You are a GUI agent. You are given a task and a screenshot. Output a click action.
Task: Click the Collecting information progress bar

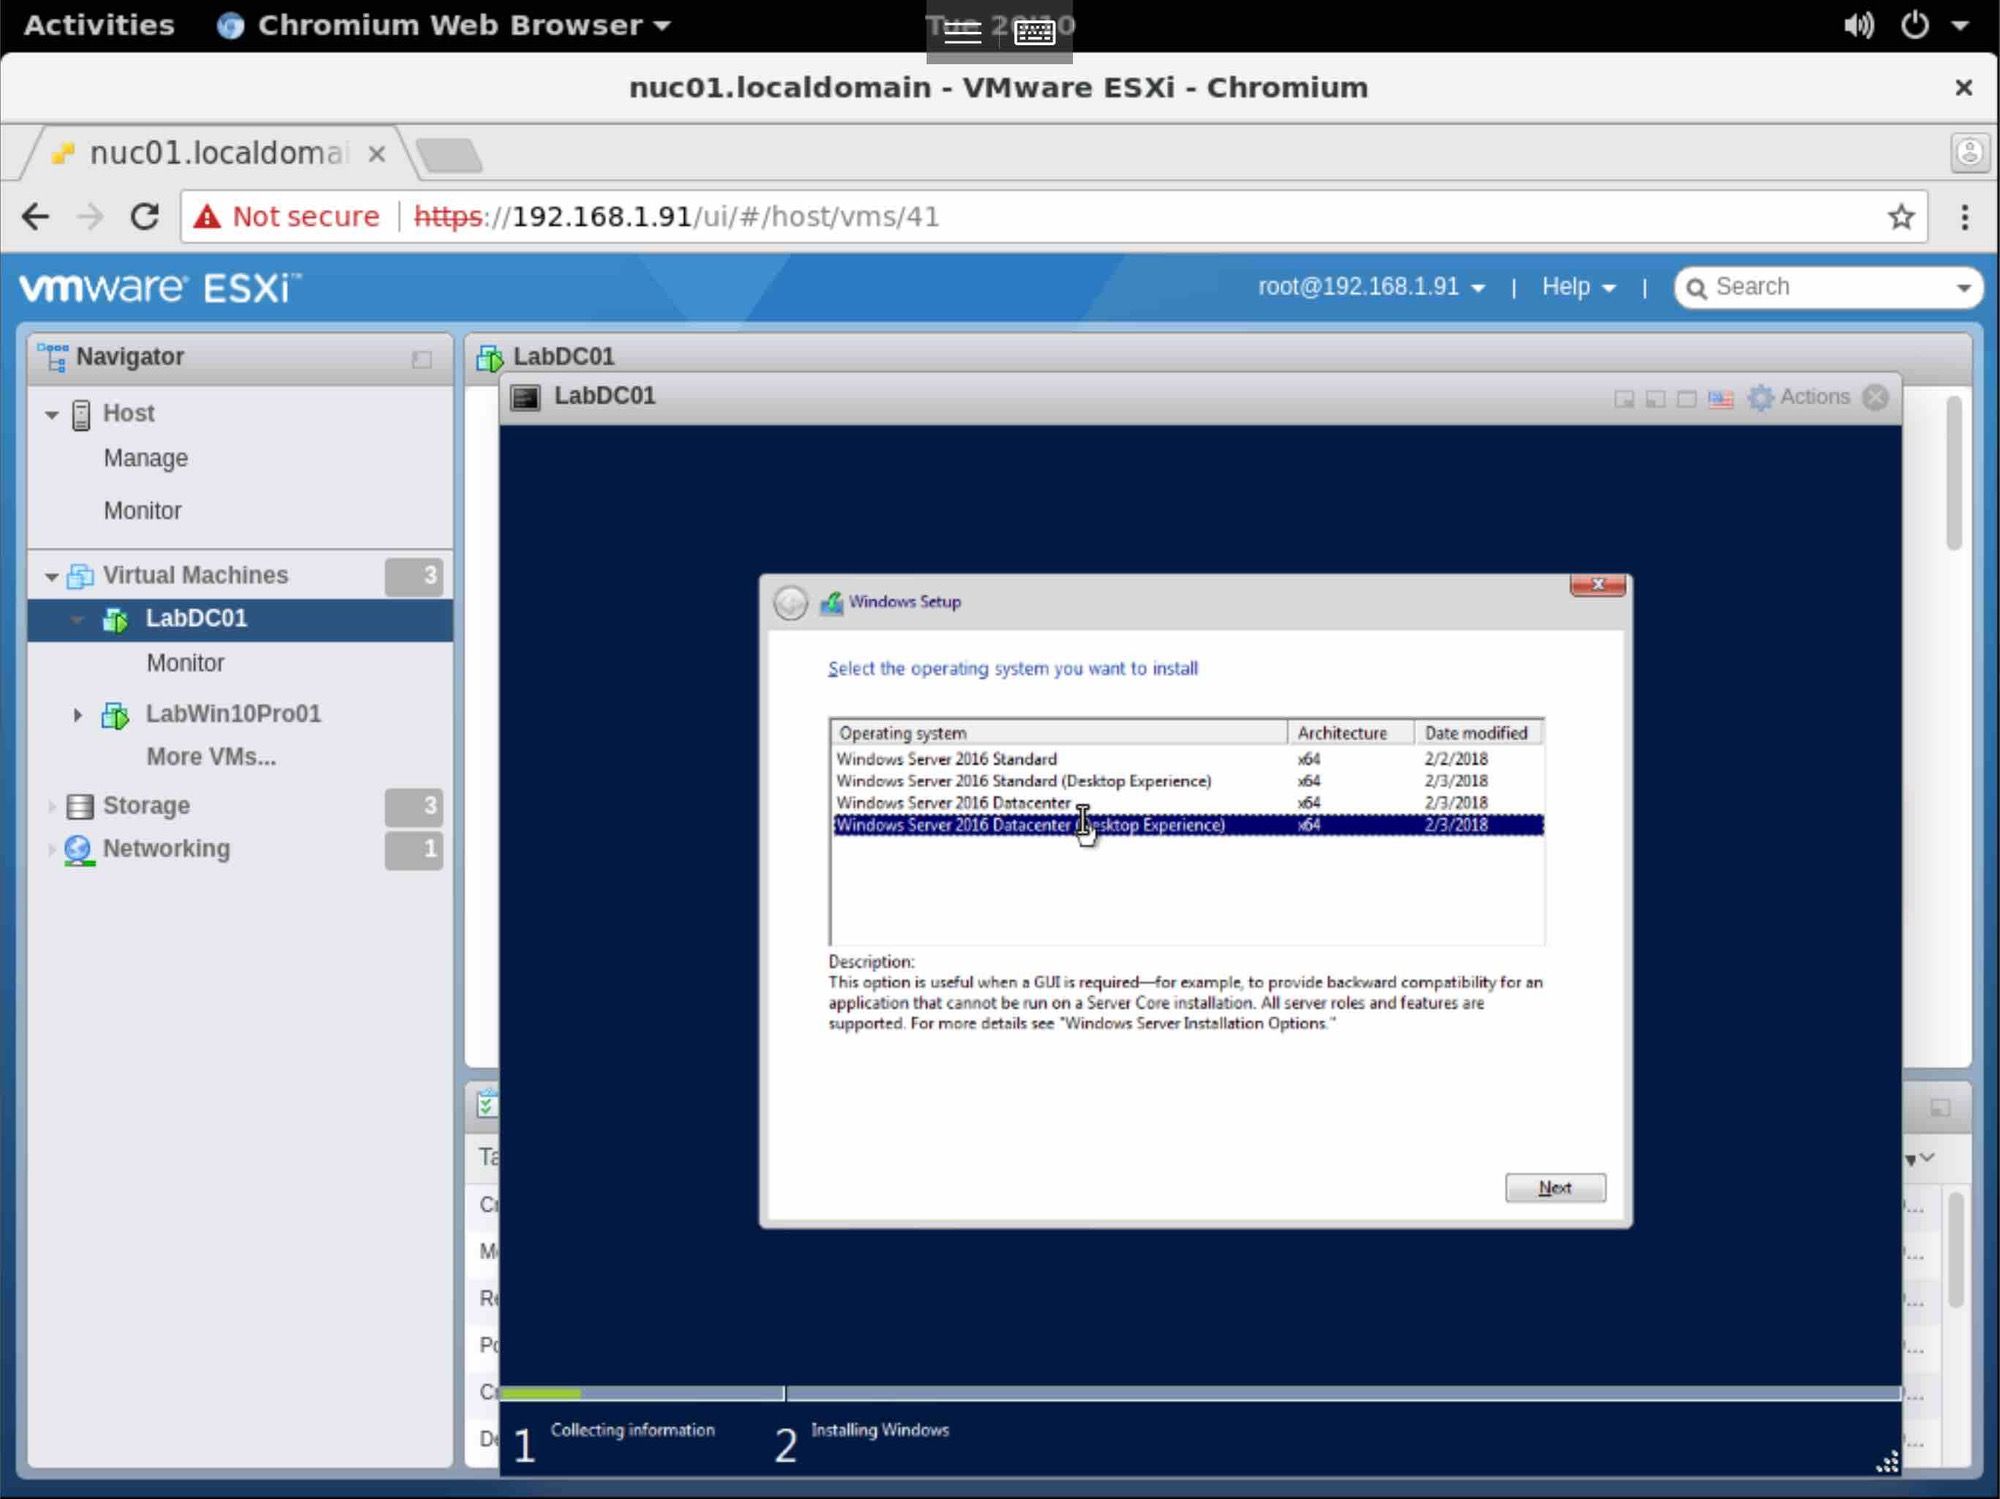[641, 1394]
